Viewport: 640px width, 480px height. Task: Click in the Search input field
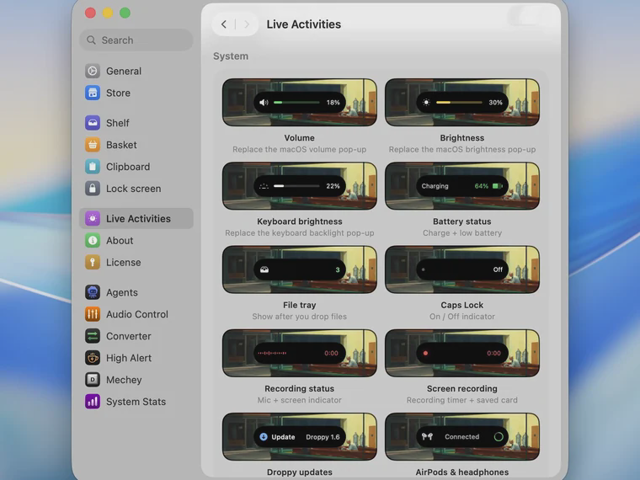[136, 40]
